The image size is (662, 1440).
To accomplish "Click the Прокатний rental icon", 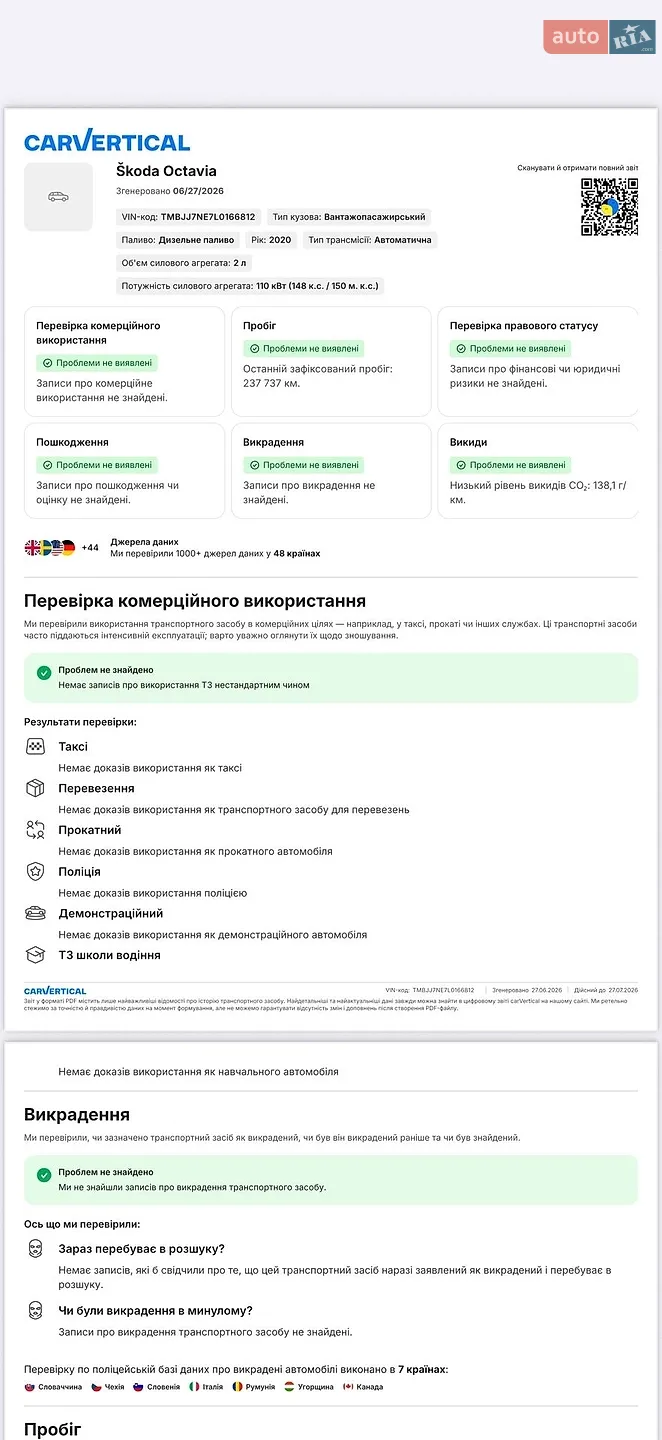I will coord(36,829).
